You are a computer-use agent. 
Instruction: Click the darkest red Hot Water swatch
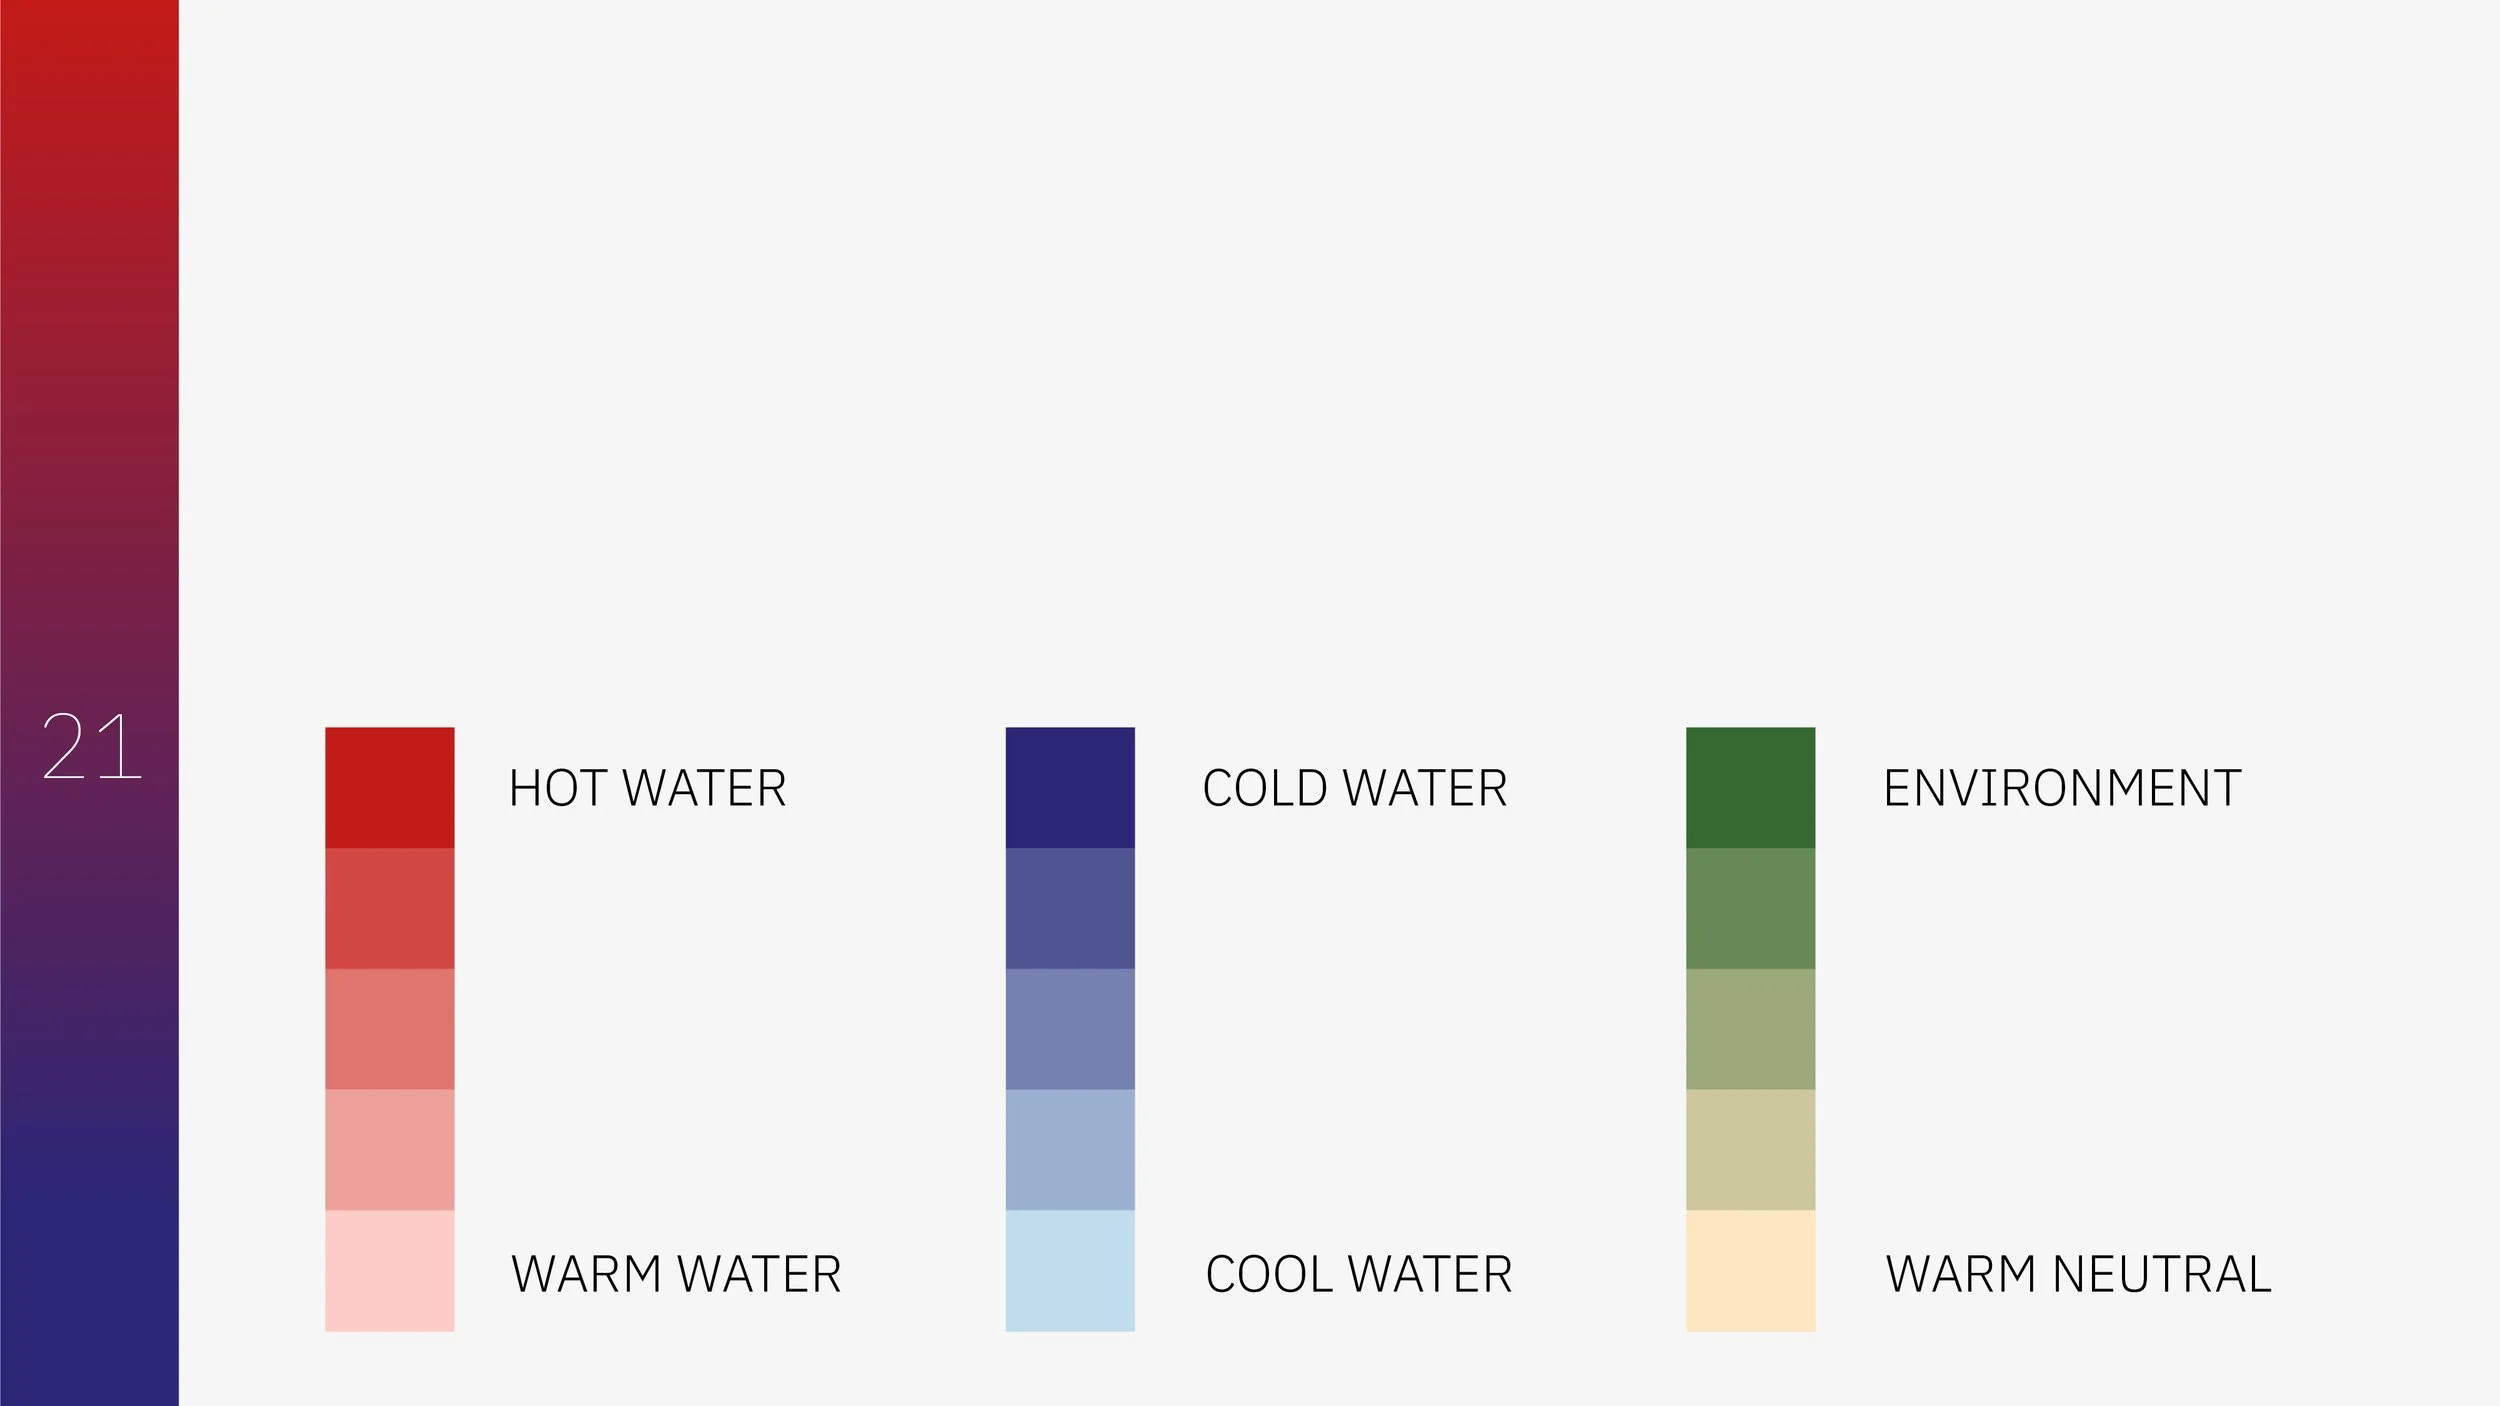tap(390, 787)
